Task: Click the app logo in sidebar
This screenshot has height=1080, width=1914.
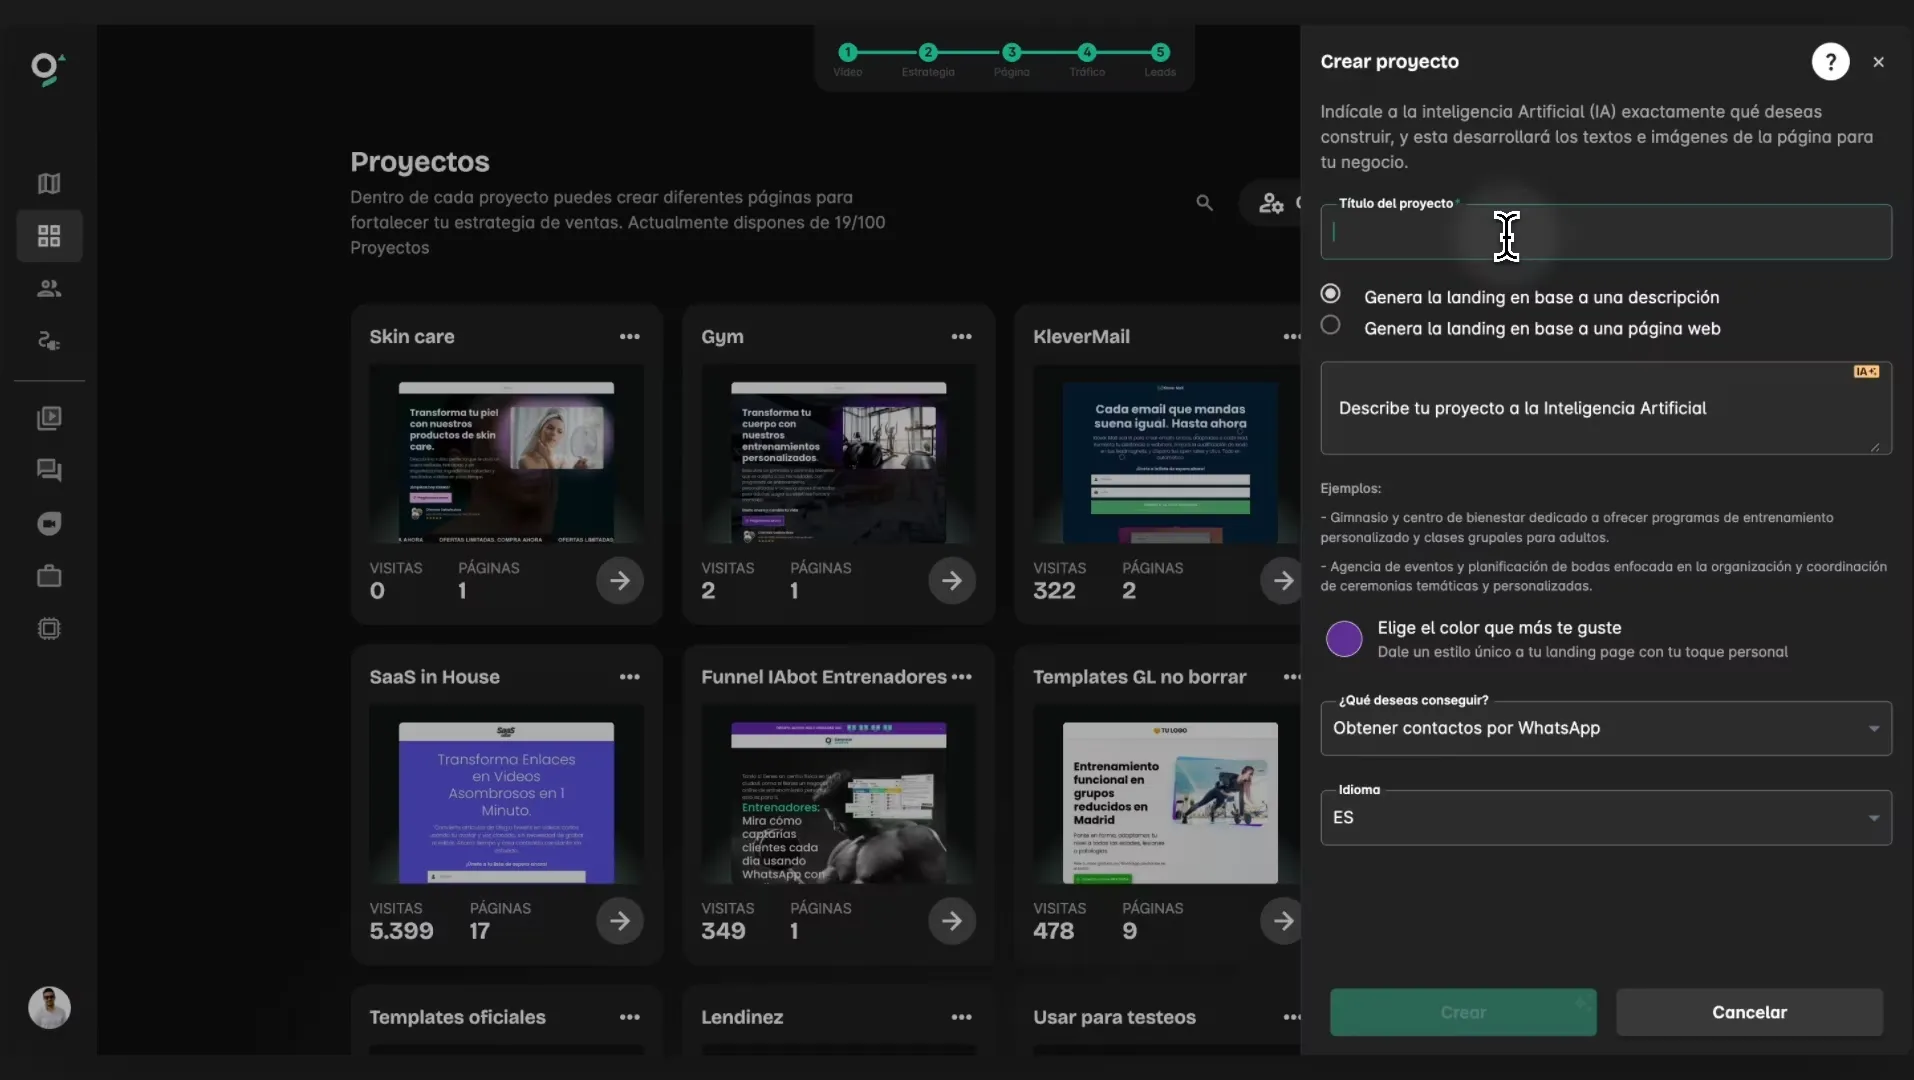Action: 47,69
